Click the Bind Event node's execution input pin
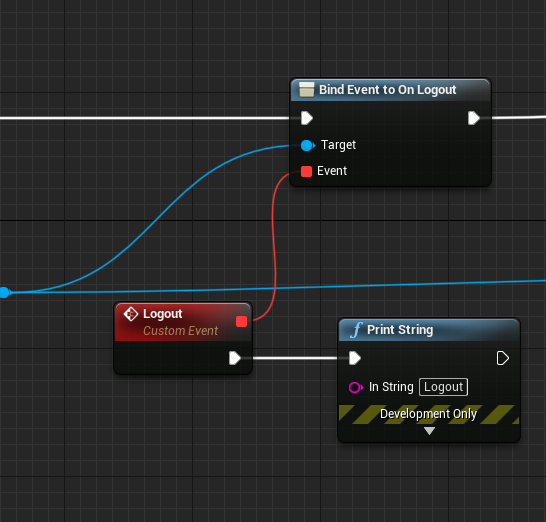This screenshot has width=546, height=522. click(307, 118)
